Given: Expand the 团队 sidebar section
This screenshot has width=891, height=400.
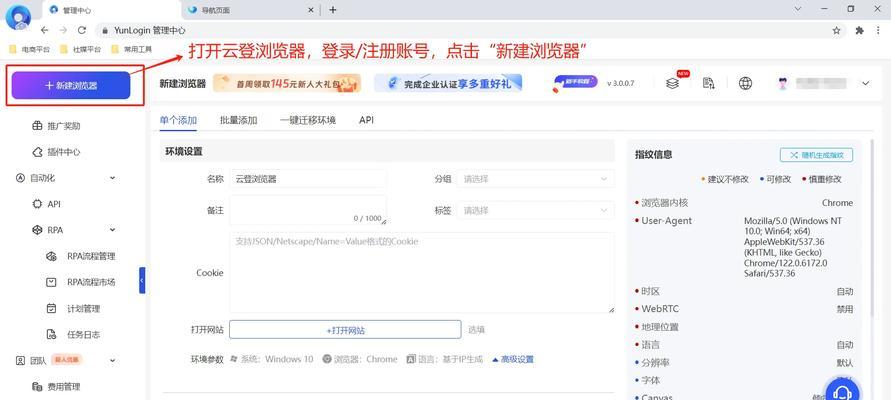Looking at the screenshot, I should tap(113, 360).
